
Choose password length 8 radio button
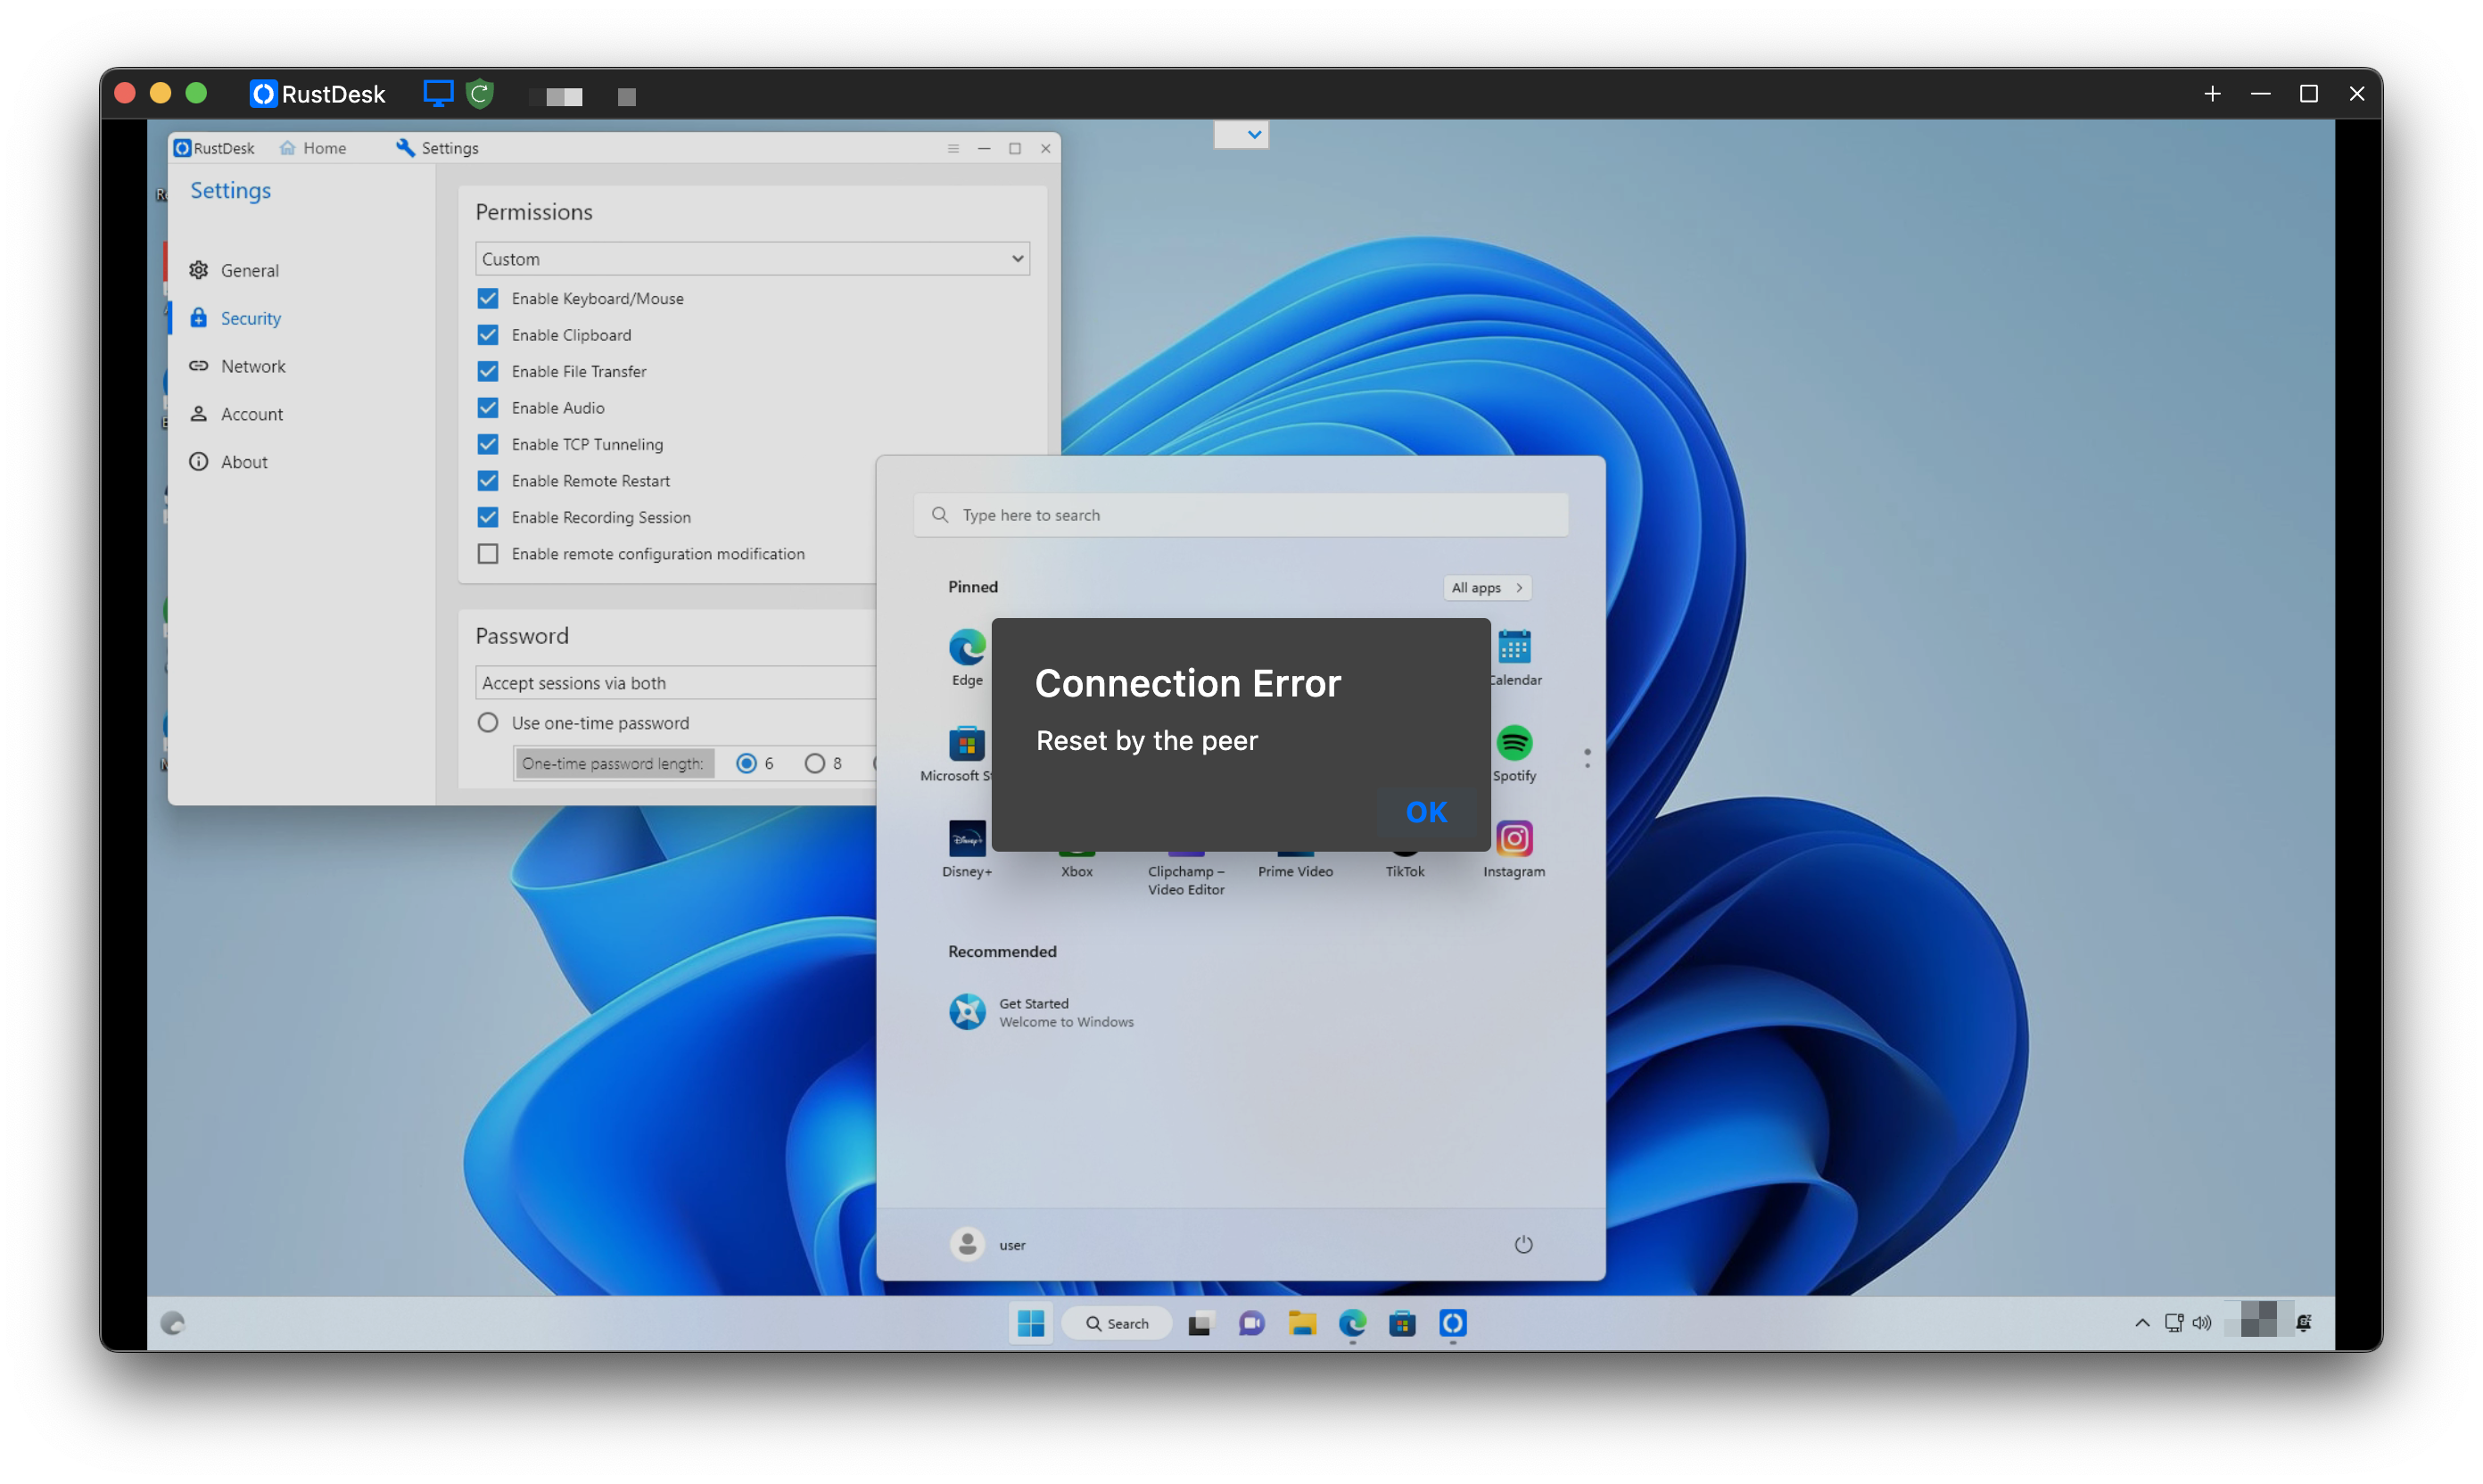click(815, 764)
